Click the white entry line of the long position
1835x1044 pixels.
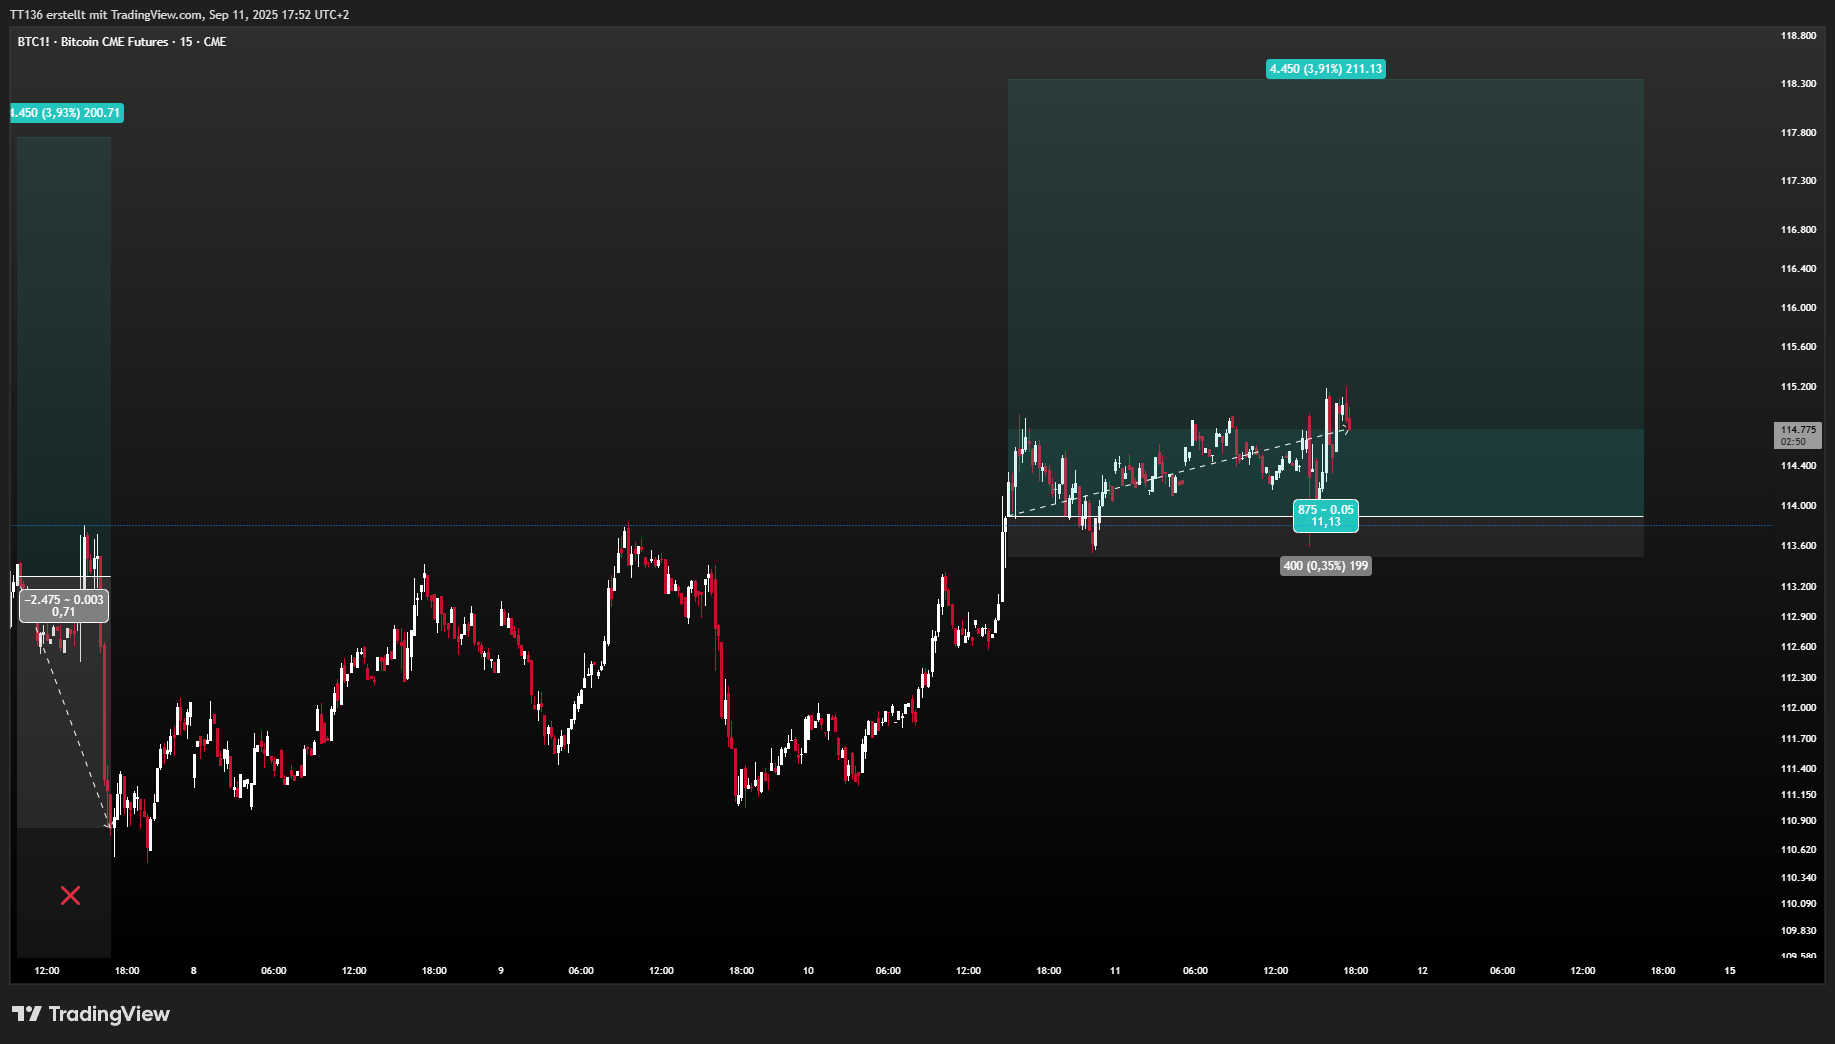pyautogui.click(x=1326, y=517)
